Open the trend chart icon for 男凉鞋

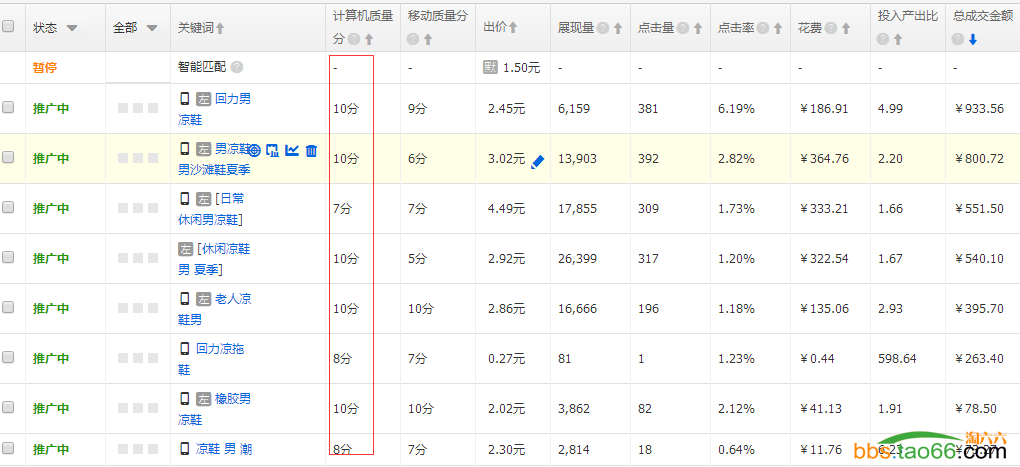[x=292, y=150]
